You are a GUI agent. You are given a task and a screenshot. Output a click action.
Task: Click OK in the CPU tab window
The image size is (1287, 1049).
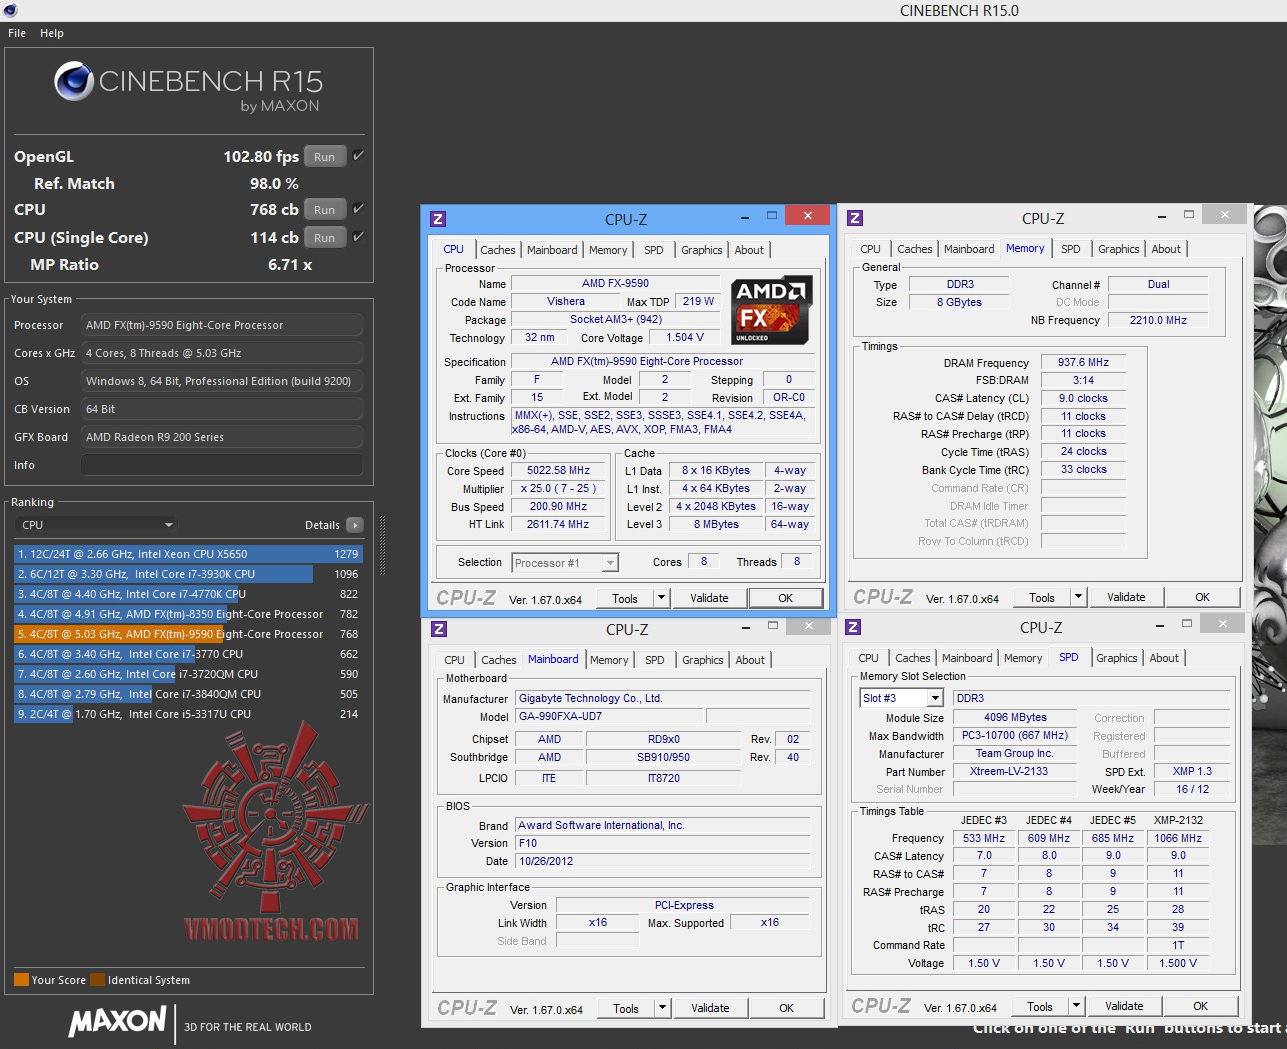click(x=786, y=598)
